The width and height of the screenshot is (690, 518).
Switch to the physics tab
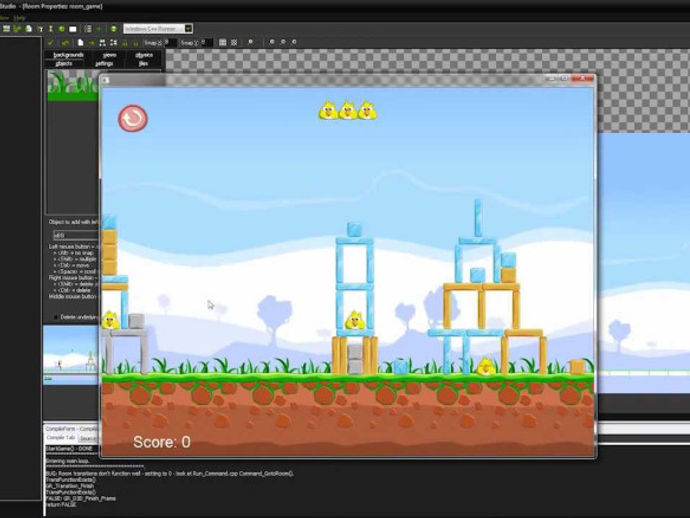[x=144, y=55]
